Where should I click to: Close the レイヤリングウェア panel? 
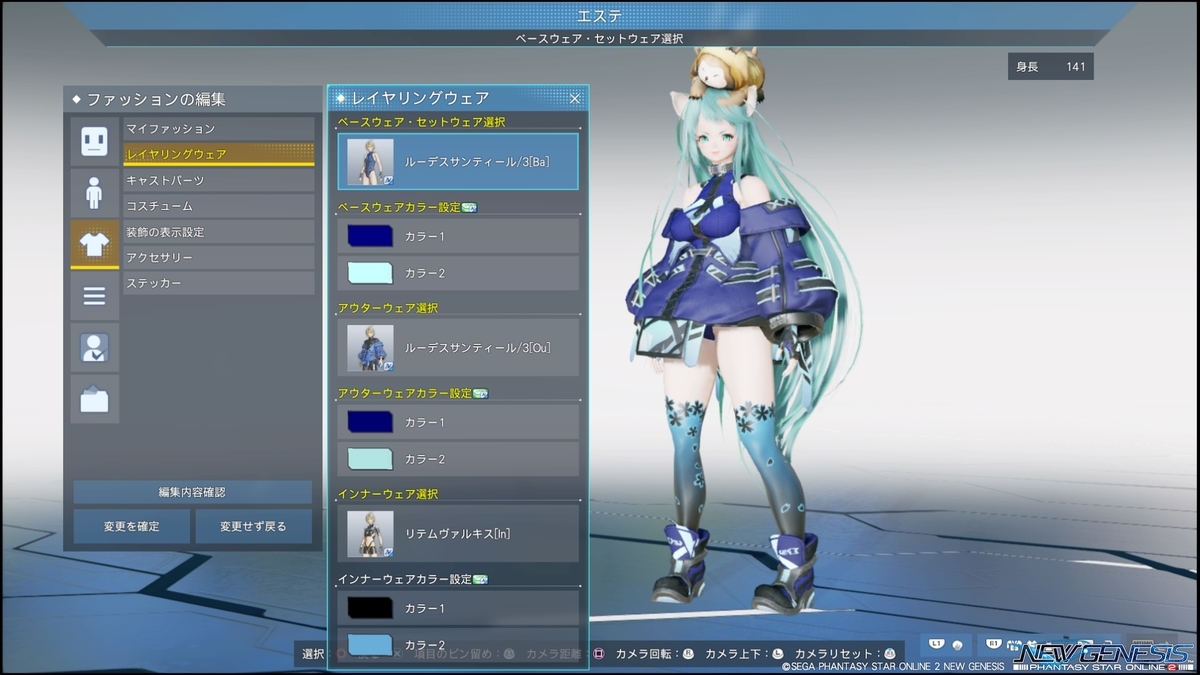pyautogui.click(x=575, y=98)
